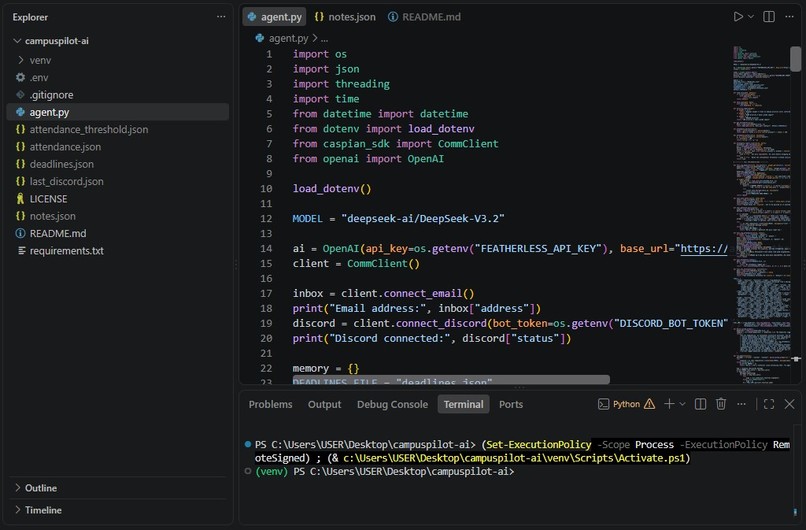Switch to the README.md editor tab
This screenshot has width=806, height=530.
click(x=424, y=17)
